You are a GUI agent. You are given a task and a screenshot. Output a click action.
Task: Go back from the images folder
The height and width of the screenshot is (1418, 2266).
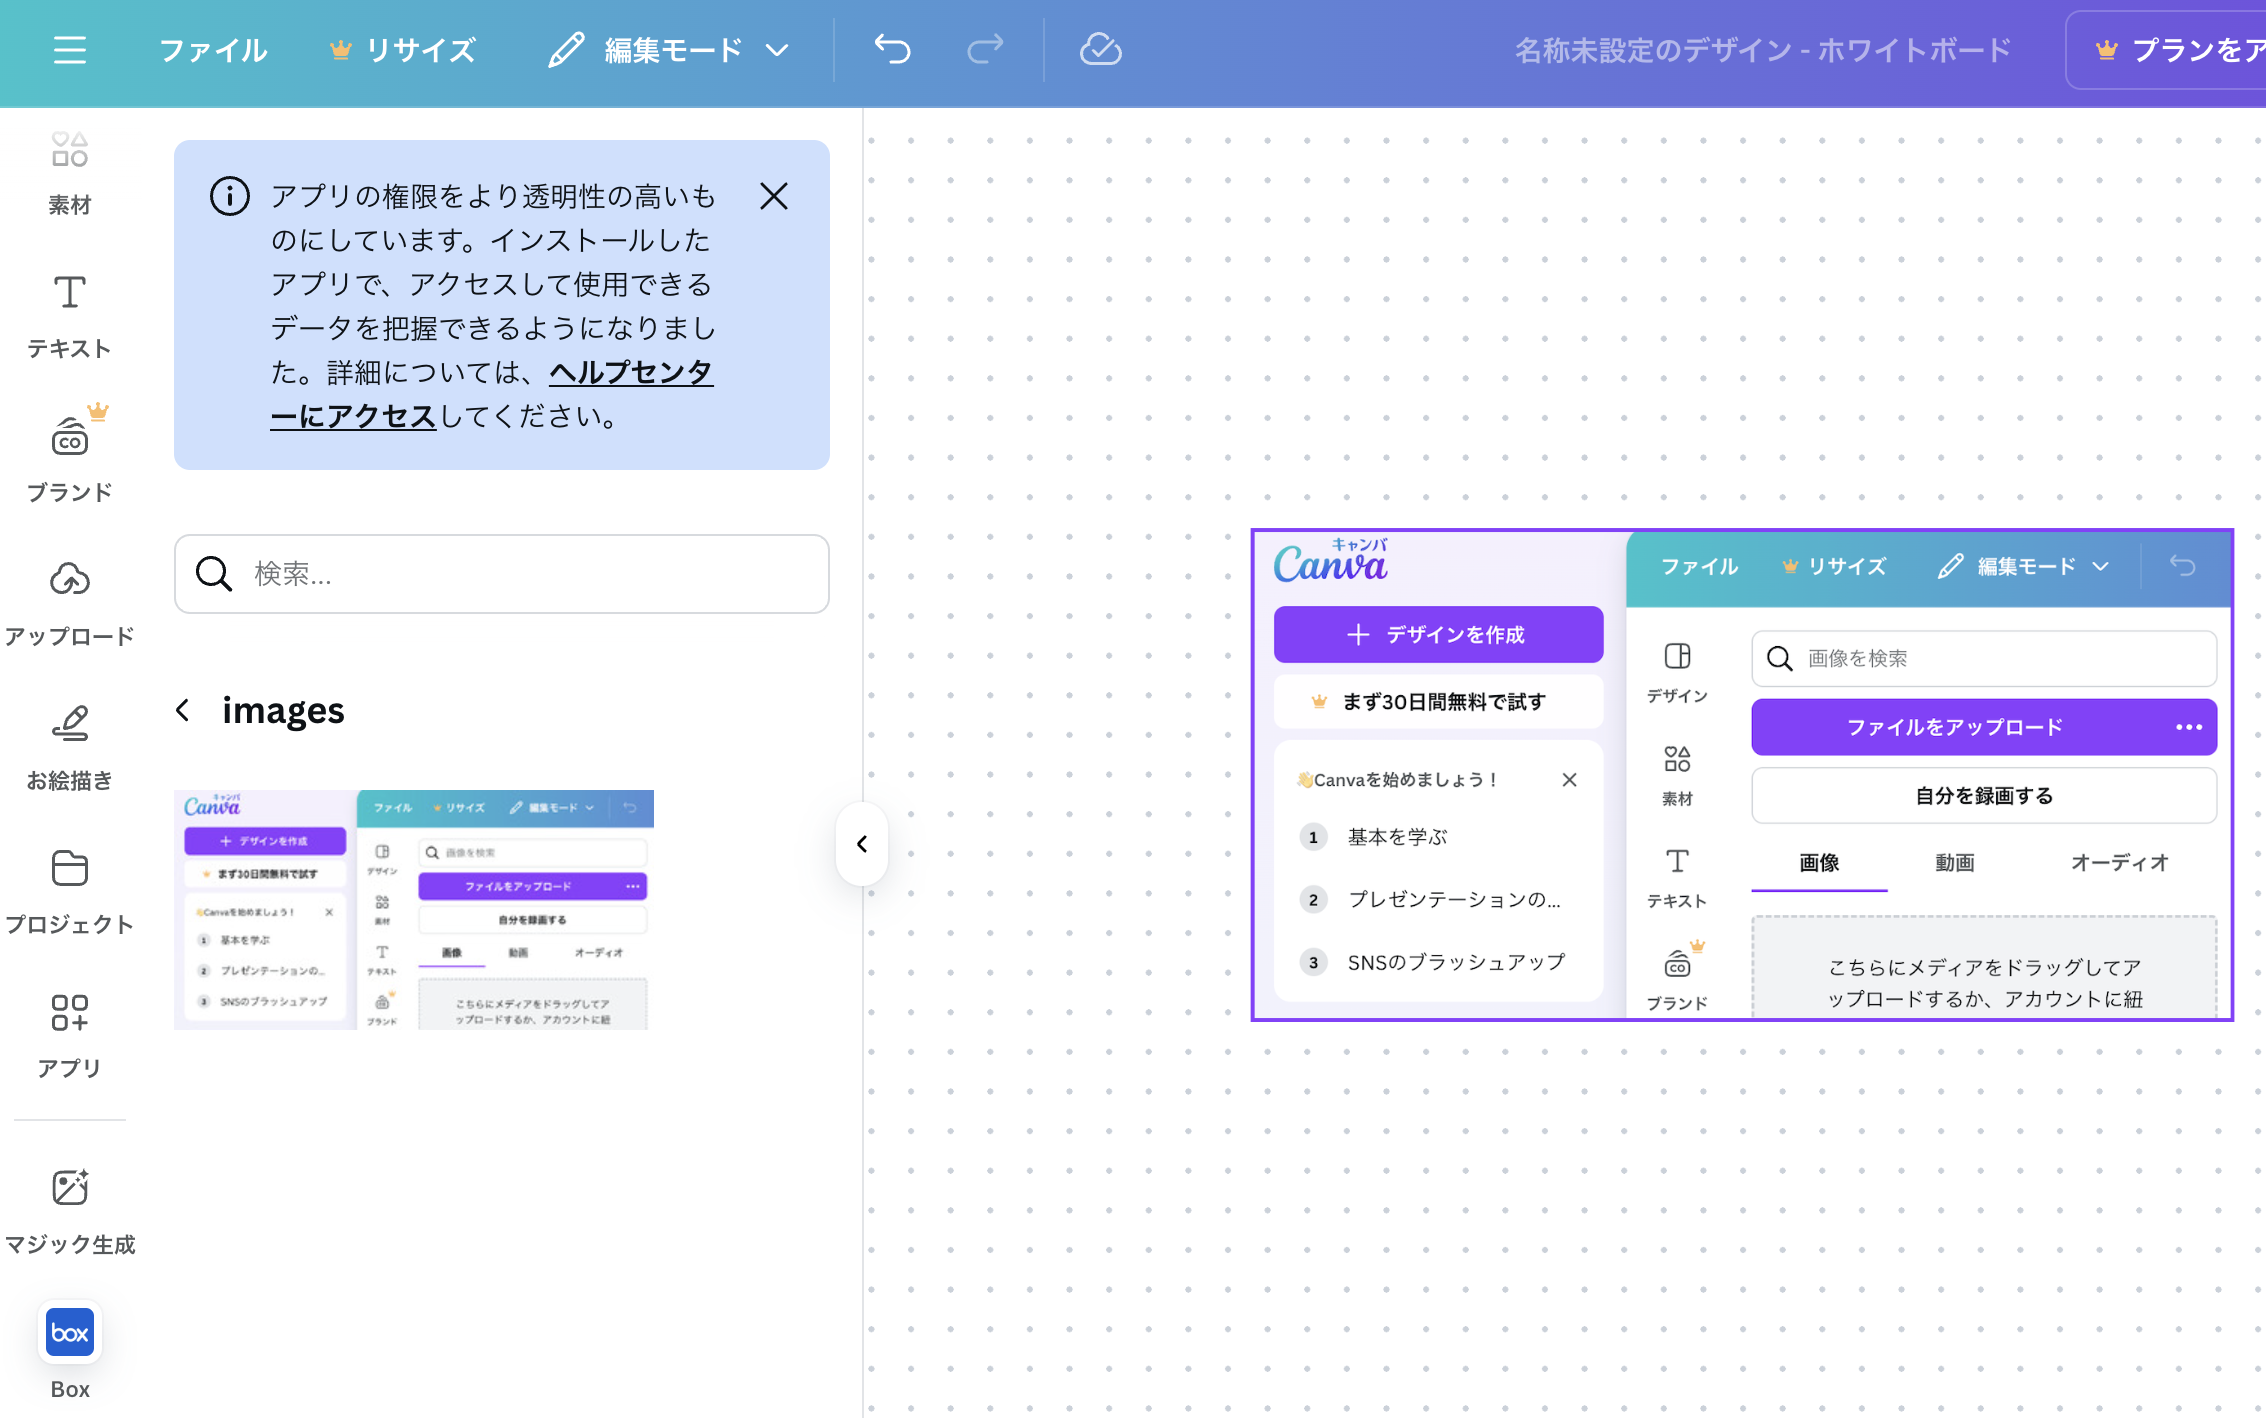click(182, 710)
